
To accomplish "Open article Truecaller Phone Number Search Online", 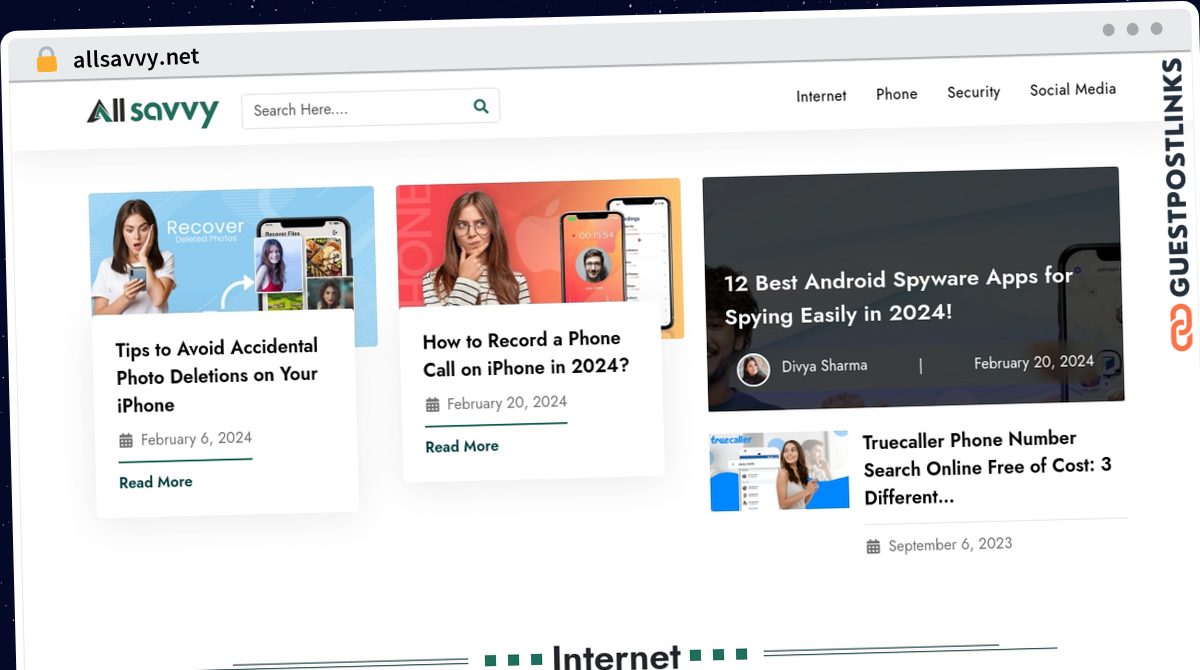I will point(988,467).
